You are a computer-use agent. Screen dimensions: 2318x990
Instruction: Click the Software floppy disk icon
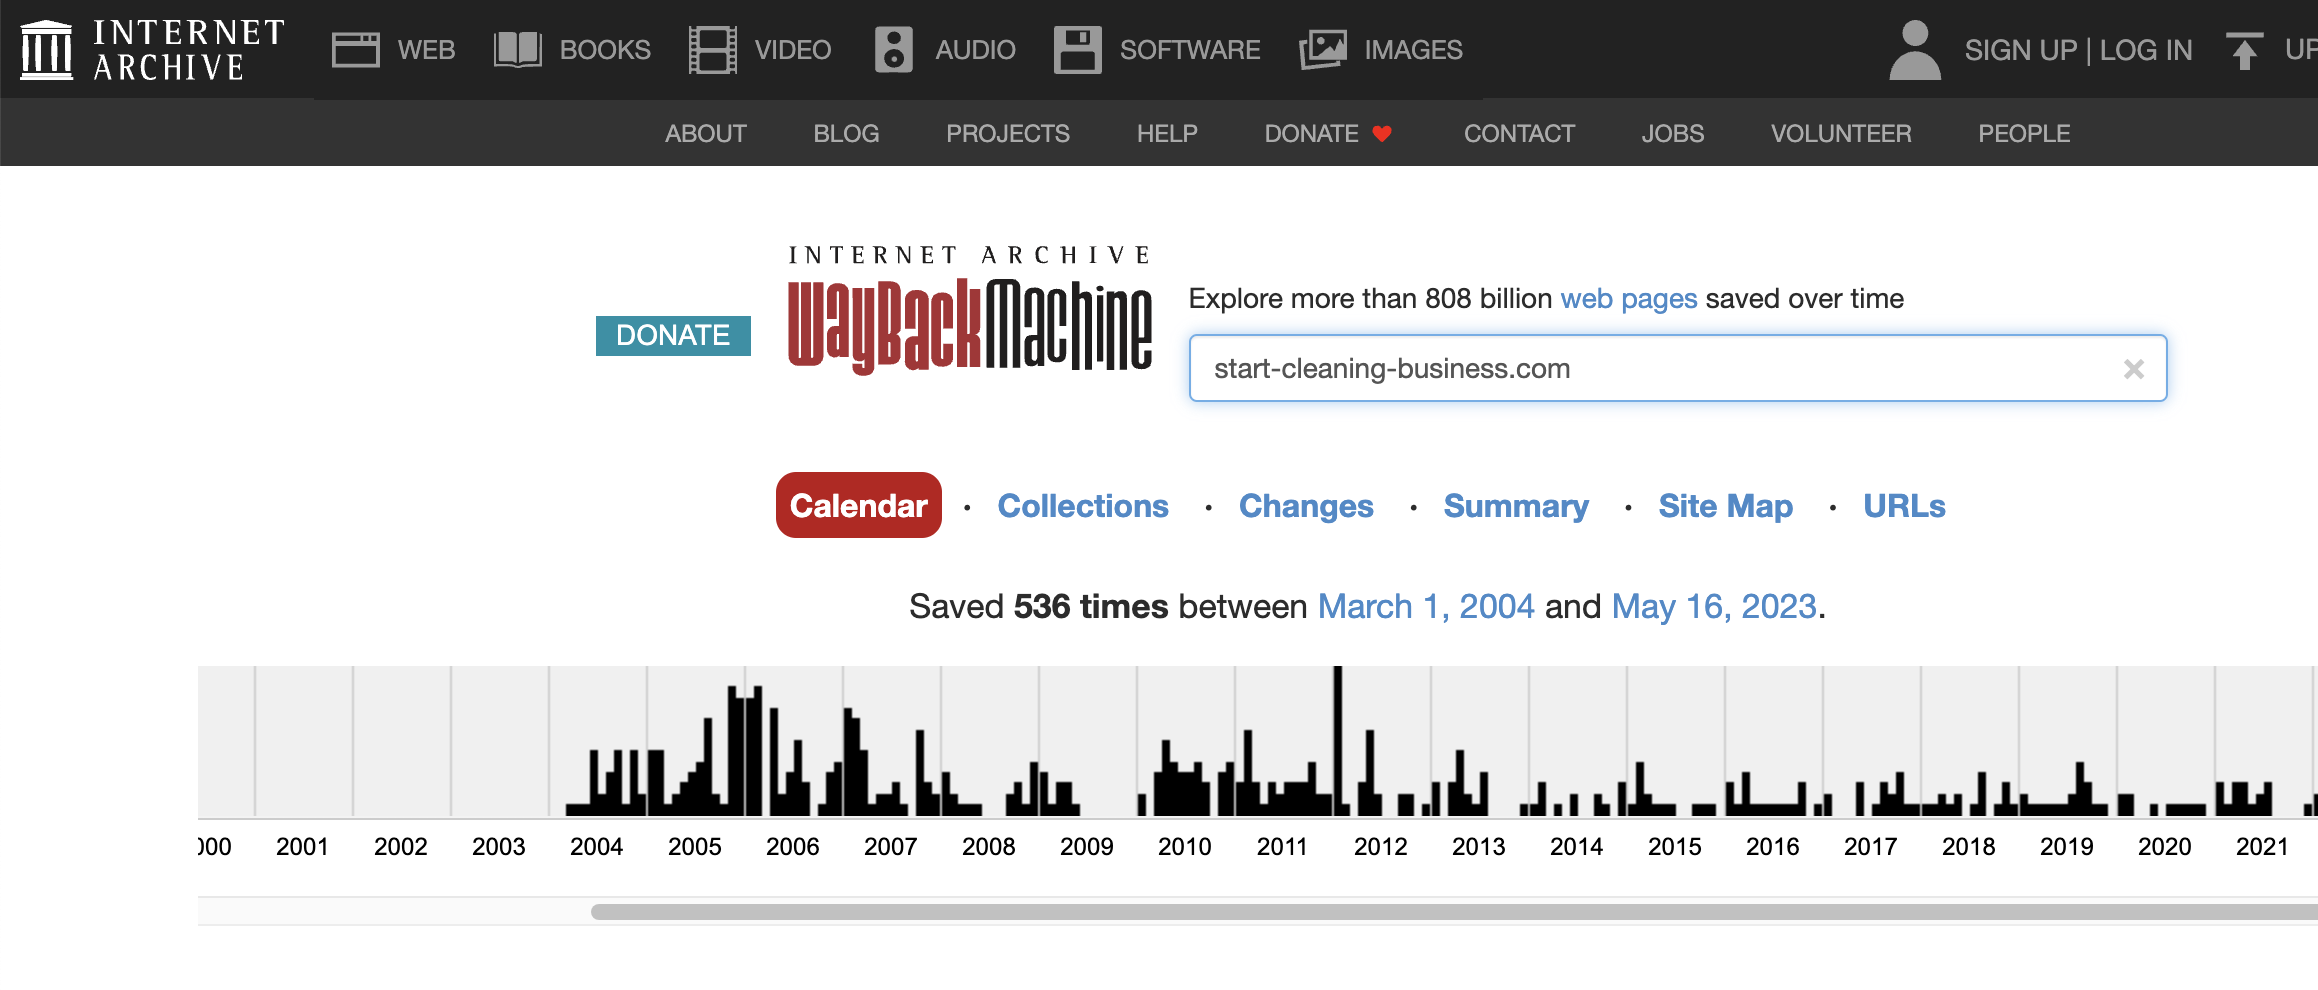click(x=1077, y=50)
